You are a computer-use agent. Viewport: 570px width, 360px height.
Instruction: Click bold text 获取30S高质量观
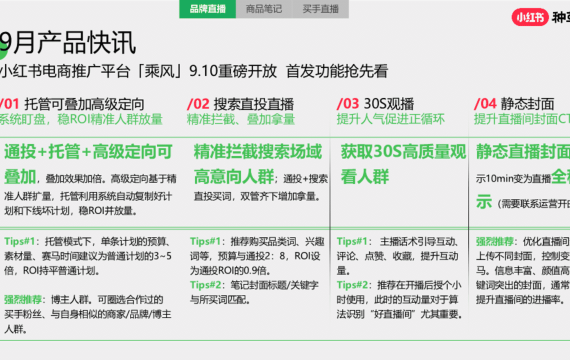click(403, 152)
